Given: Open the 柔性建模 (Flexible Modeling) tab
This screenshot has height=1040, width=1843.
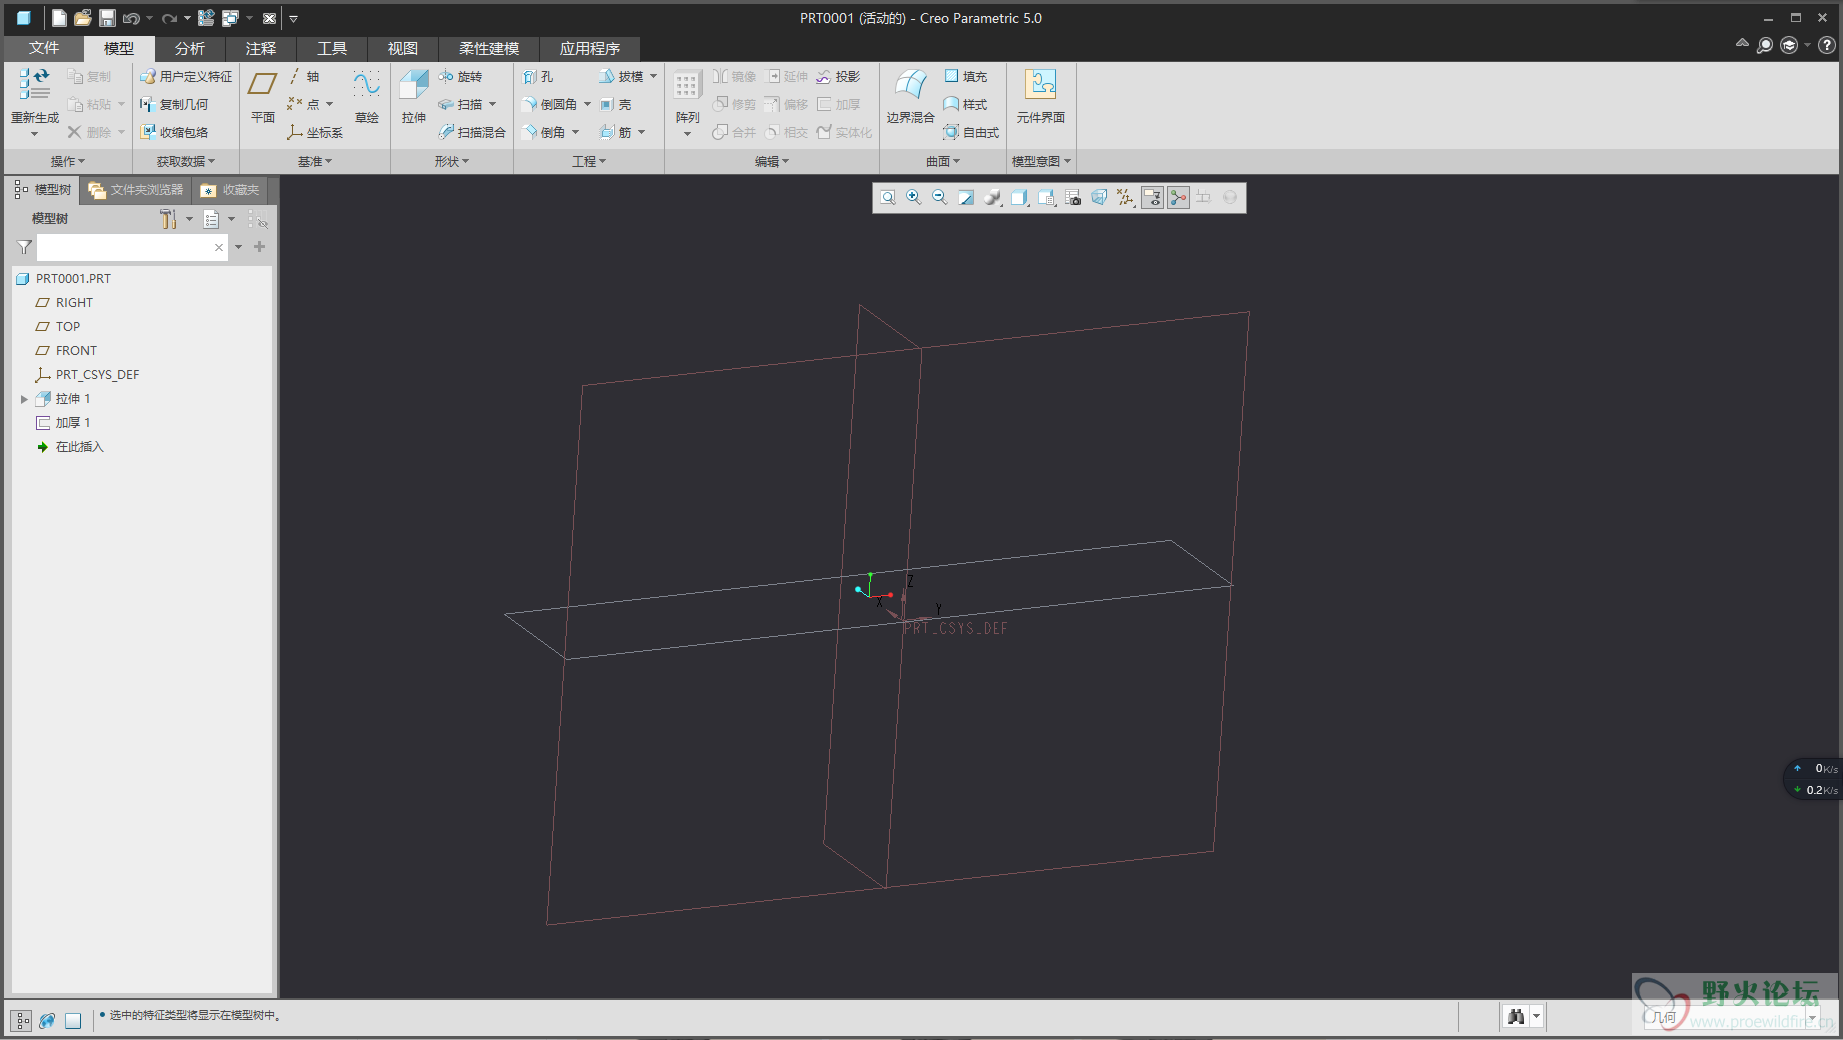Looking at the screenshot, I should [x=489, y=48].
